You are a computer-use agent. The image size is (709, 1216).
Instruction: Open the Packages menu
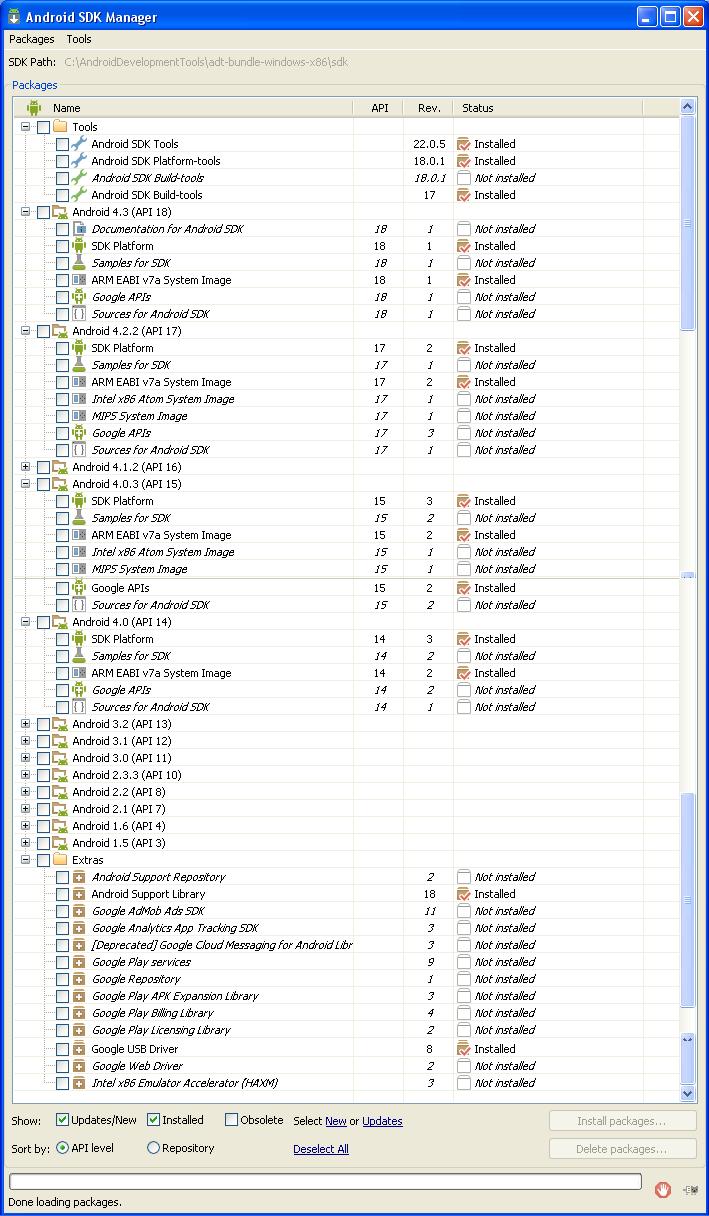tap(32, 39)
